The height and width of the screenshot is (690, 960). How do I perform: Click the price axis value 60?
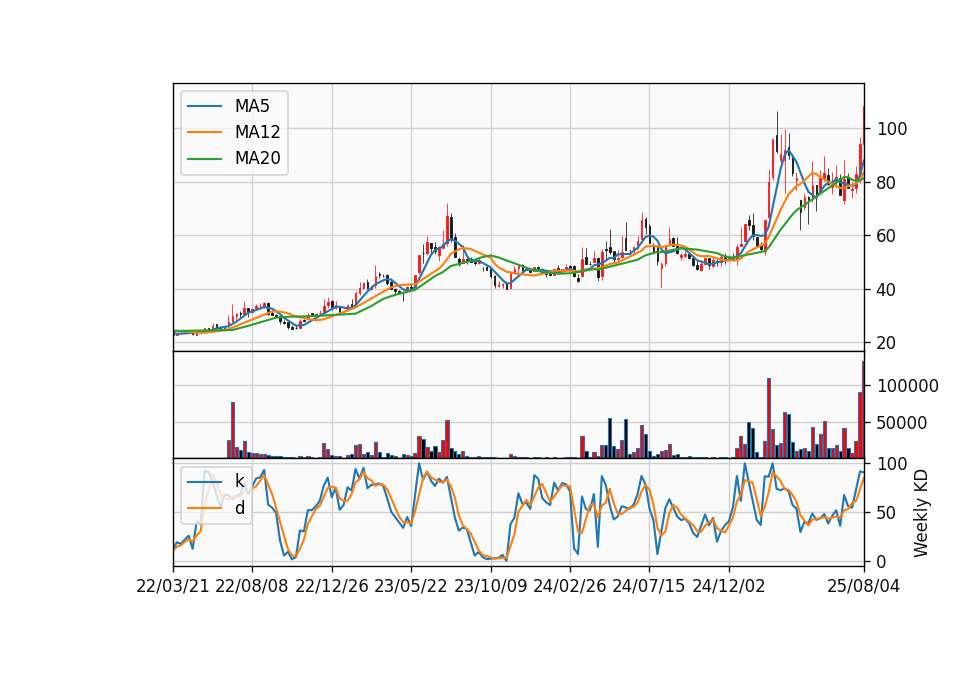click(885, 236)
